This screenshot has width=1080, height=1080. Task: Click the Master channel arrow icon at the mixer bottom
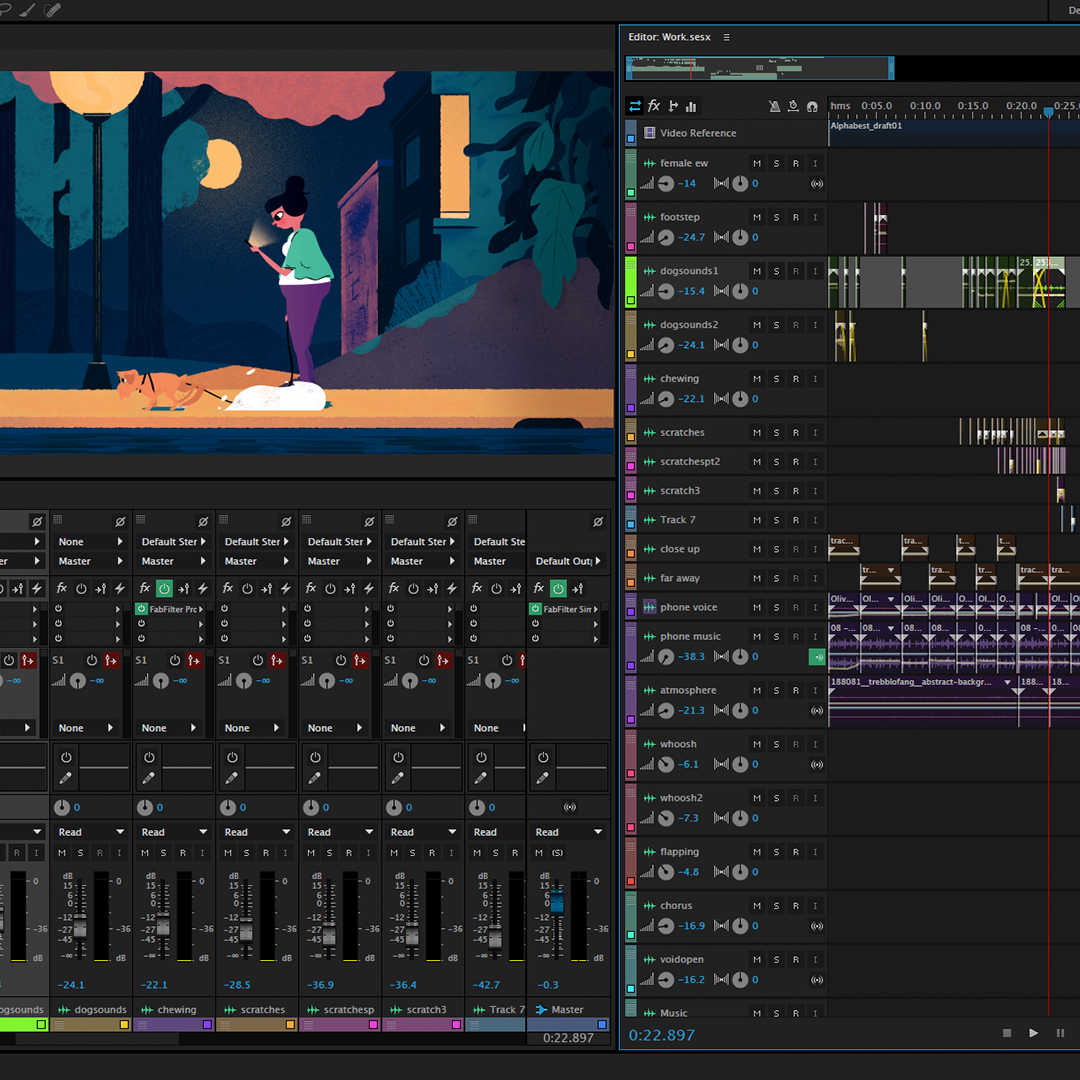(541, 1010)
